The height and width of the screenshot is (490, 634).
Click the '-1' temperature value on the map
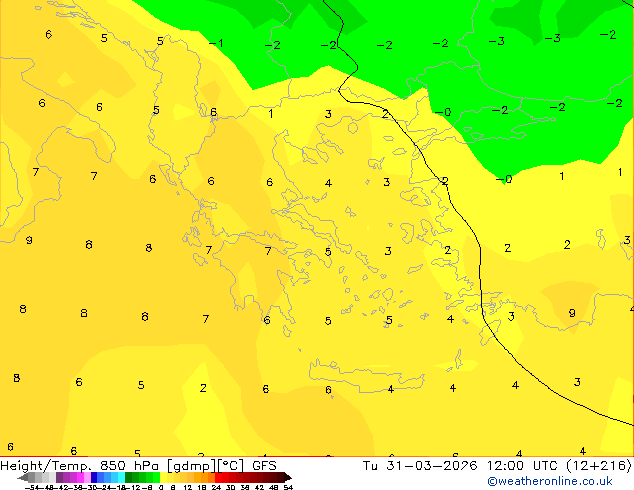coord(216,43)
